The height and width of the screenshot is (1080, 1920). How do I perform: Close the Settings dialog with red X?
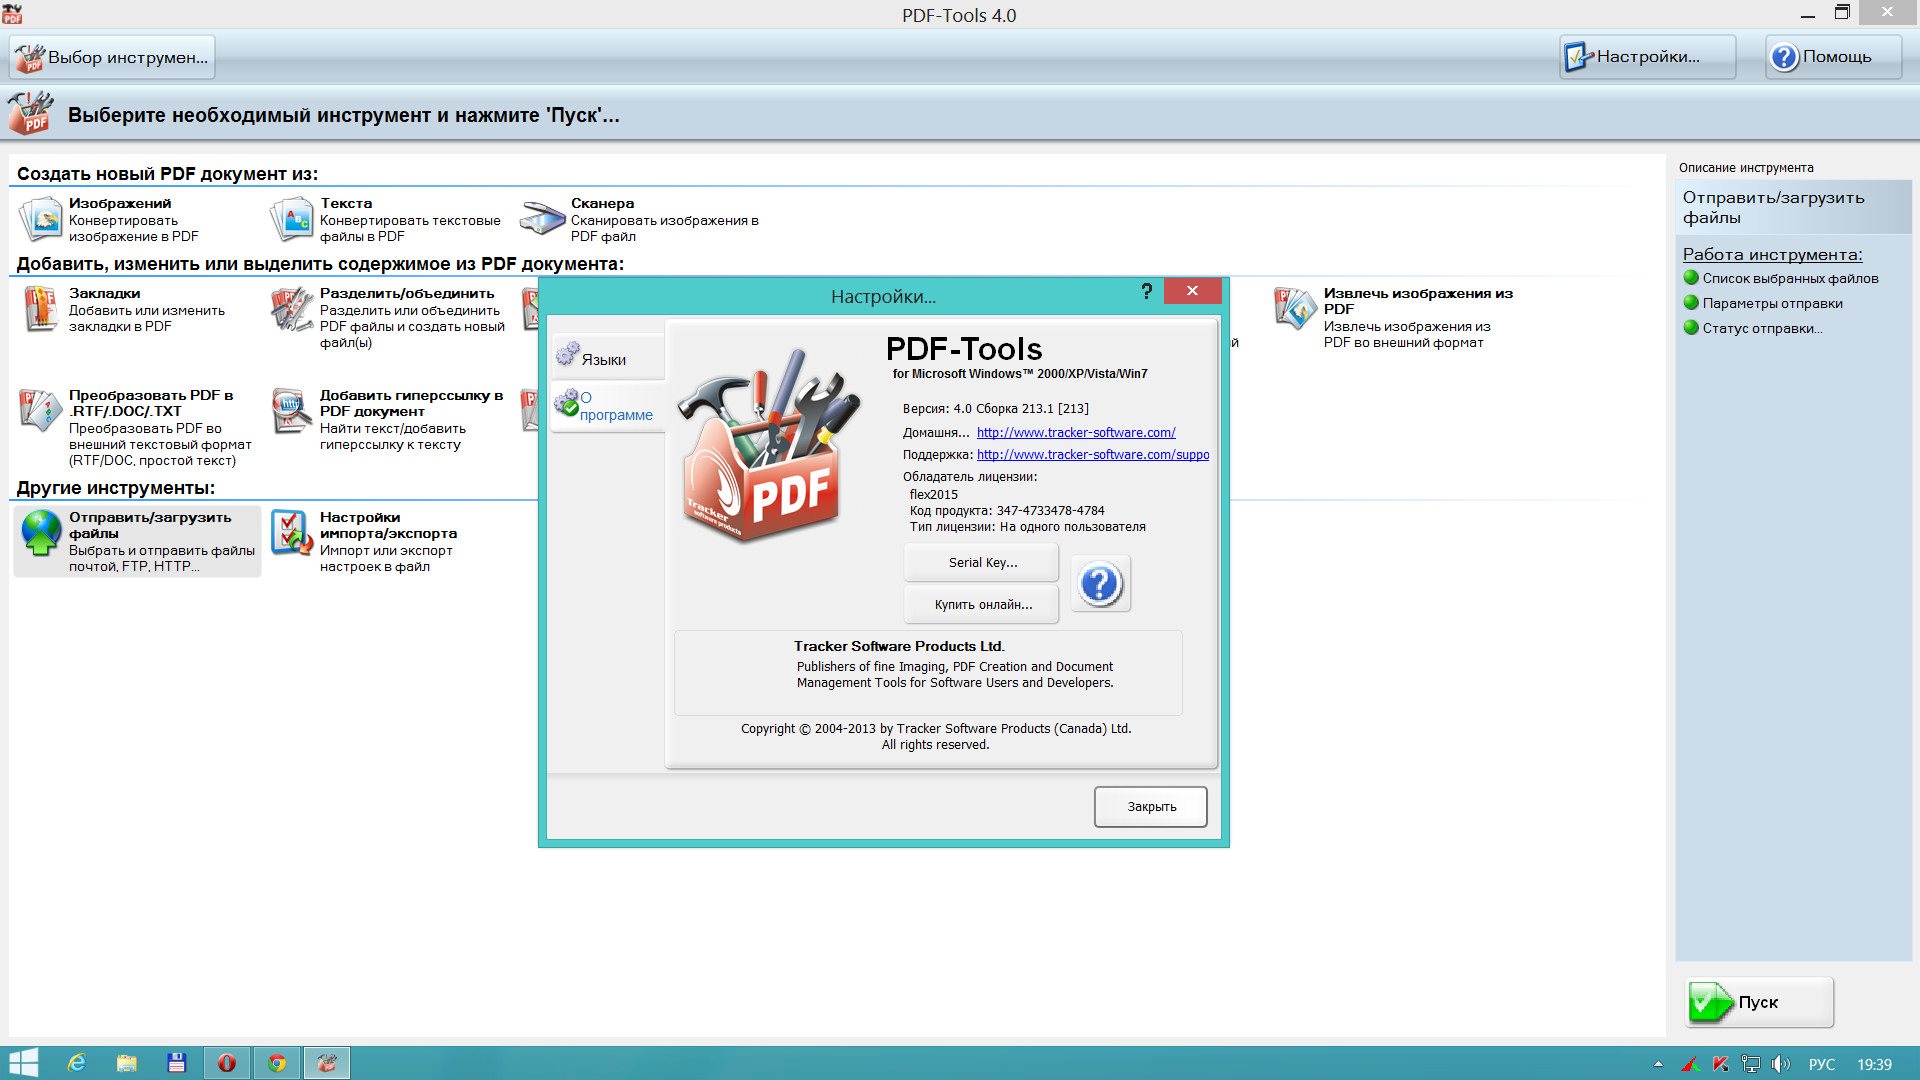click(x=1192, y=291)
